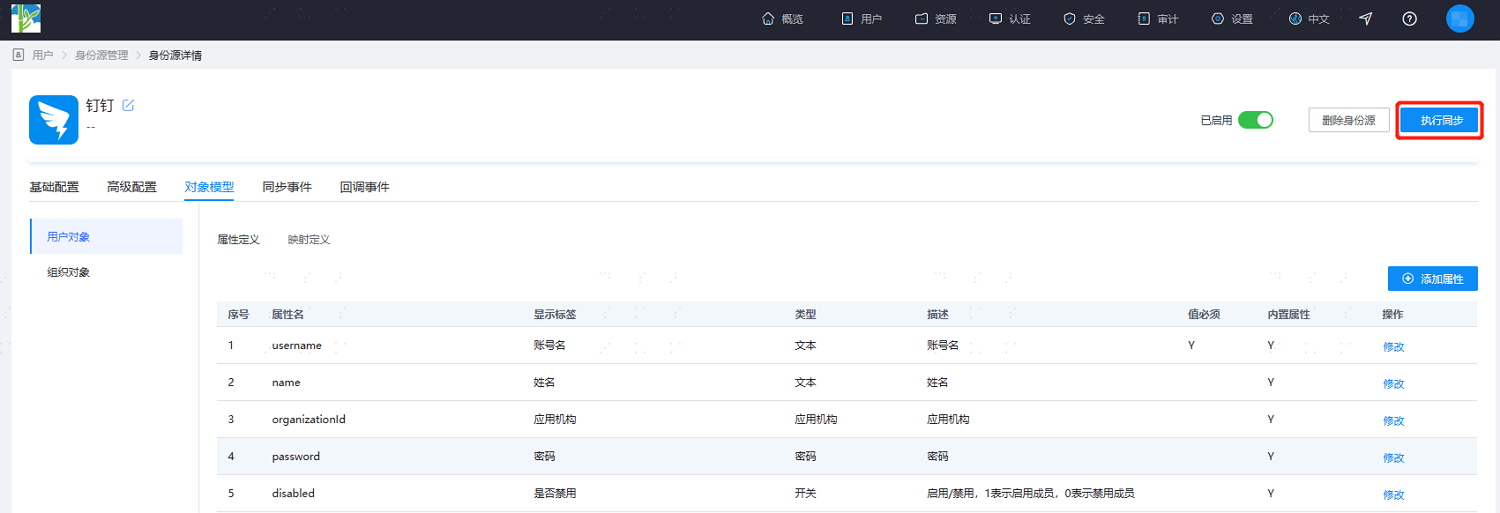1500x513 pixels.
Task: Click the paper plane icon in the top bar
Action: (1366, 19)
